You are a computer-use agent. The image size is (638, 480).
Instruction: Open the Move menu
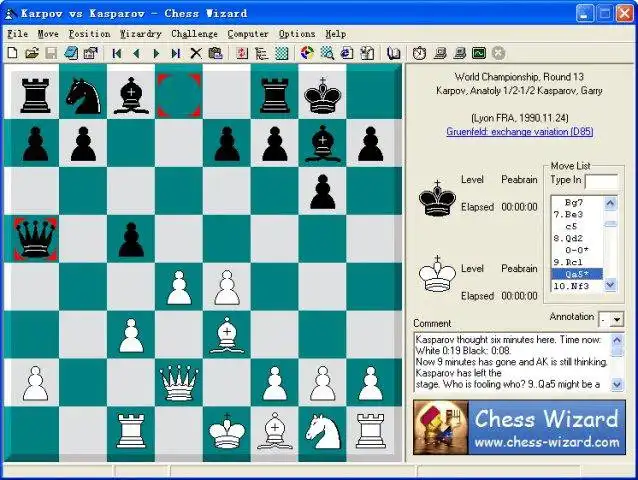point(48,34)
